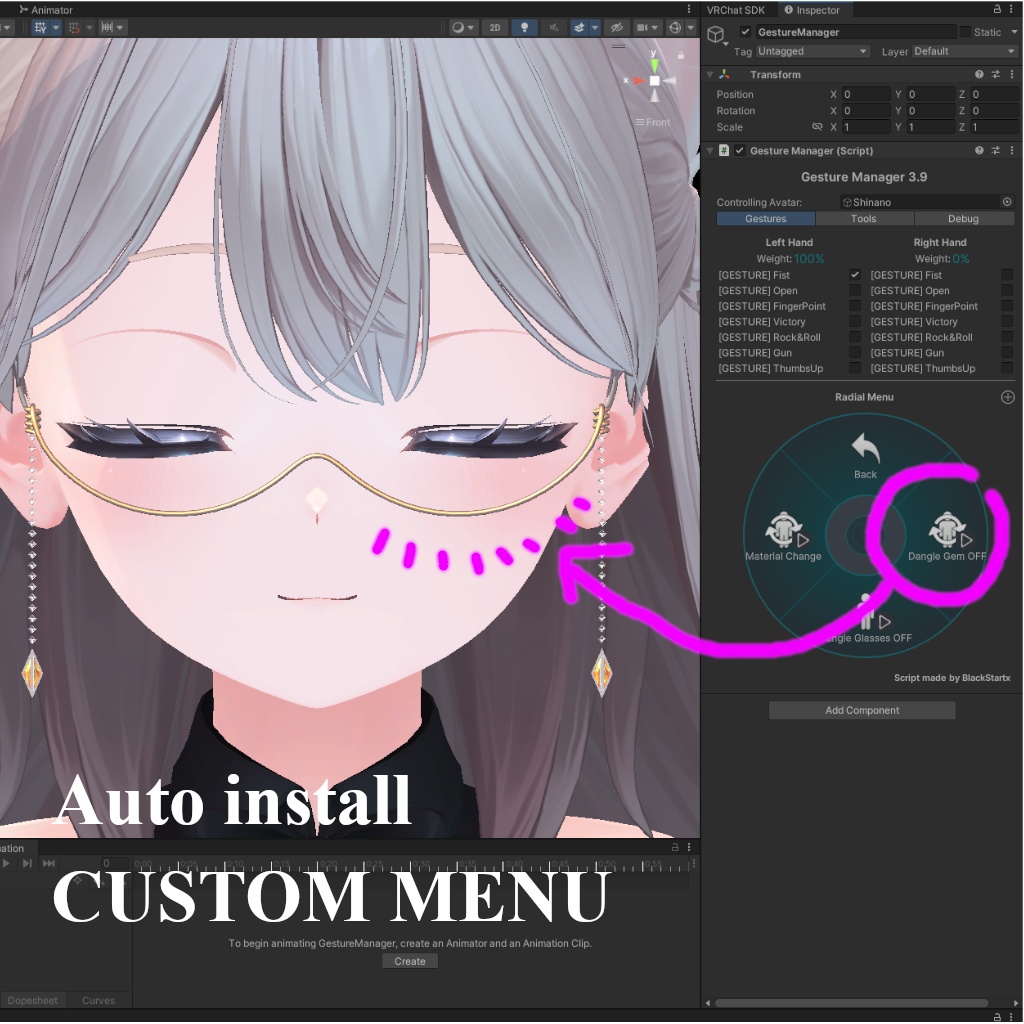Click the orientation gizmo in scene view
This screenshot has height=1024, width=1024.
click(x=654, y=80)
